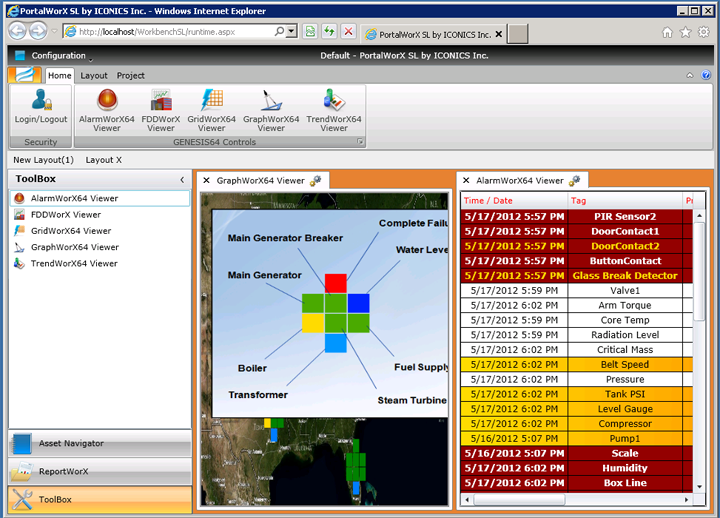Select the New Layout(1) layout tab

(43, 160)
